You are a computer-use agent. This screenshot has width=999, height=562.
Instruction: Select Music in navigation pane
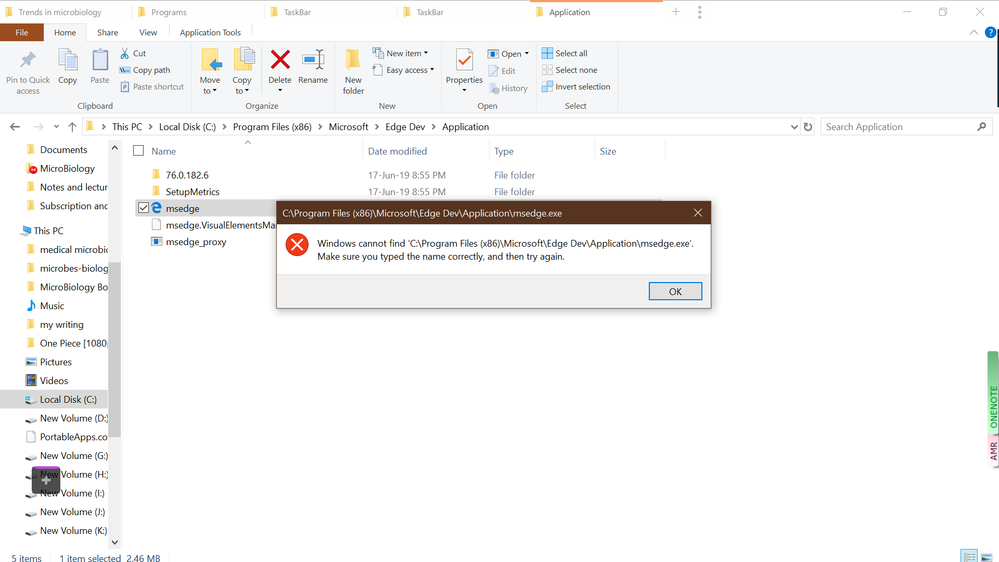(52, 306)
